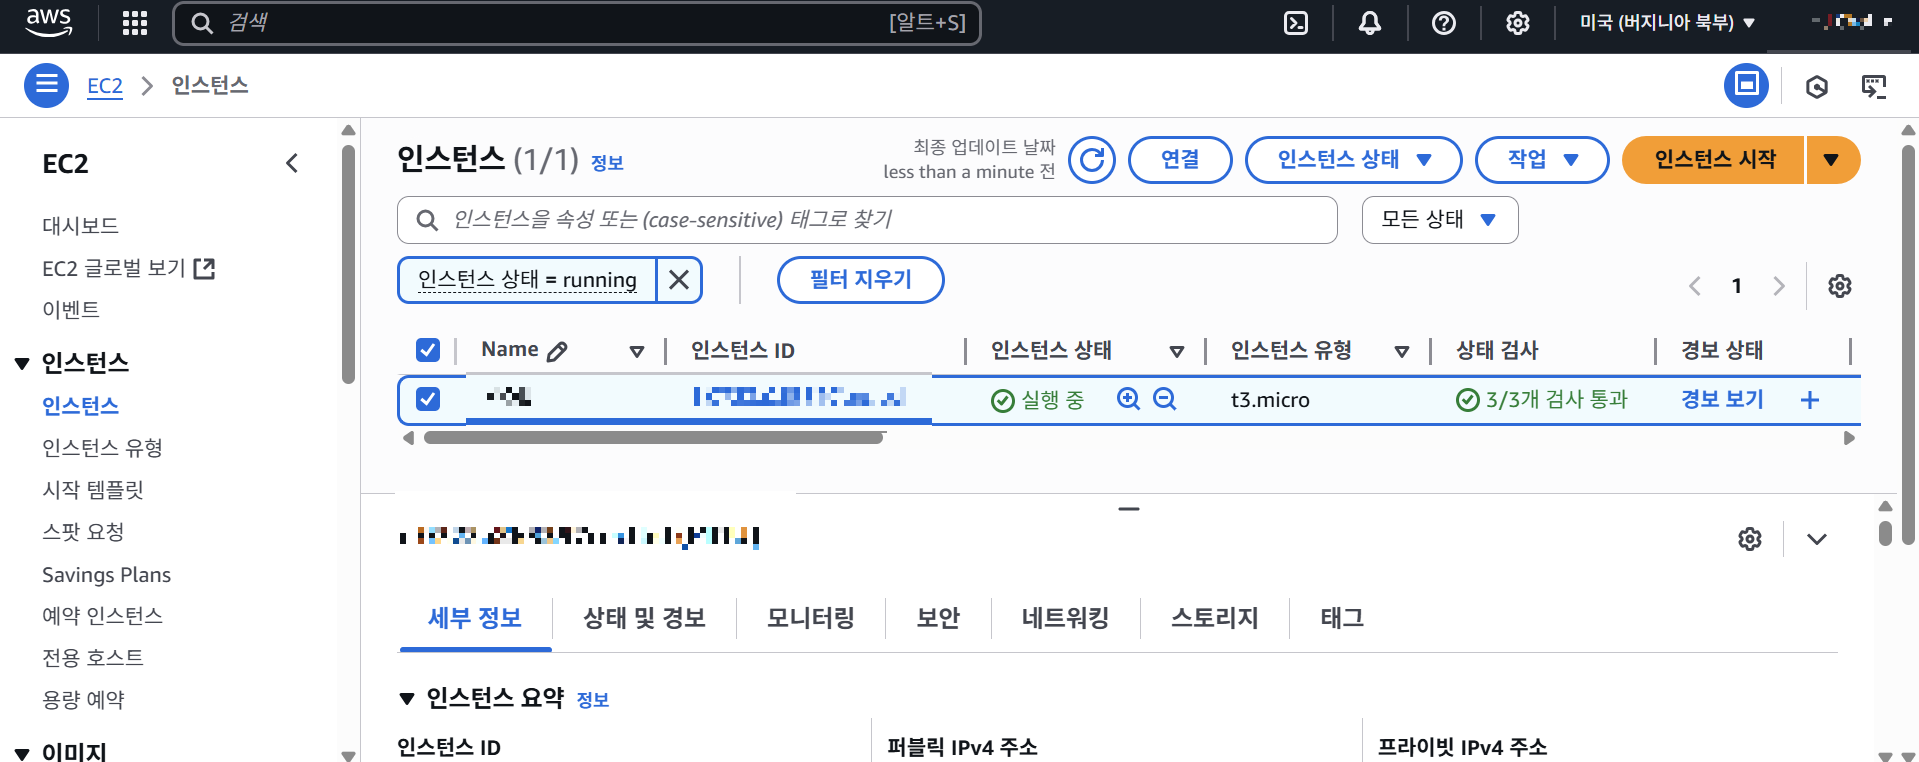Collapse the 이미지 sidebar section
This screenshot has height=762, width=1919.
22,753
